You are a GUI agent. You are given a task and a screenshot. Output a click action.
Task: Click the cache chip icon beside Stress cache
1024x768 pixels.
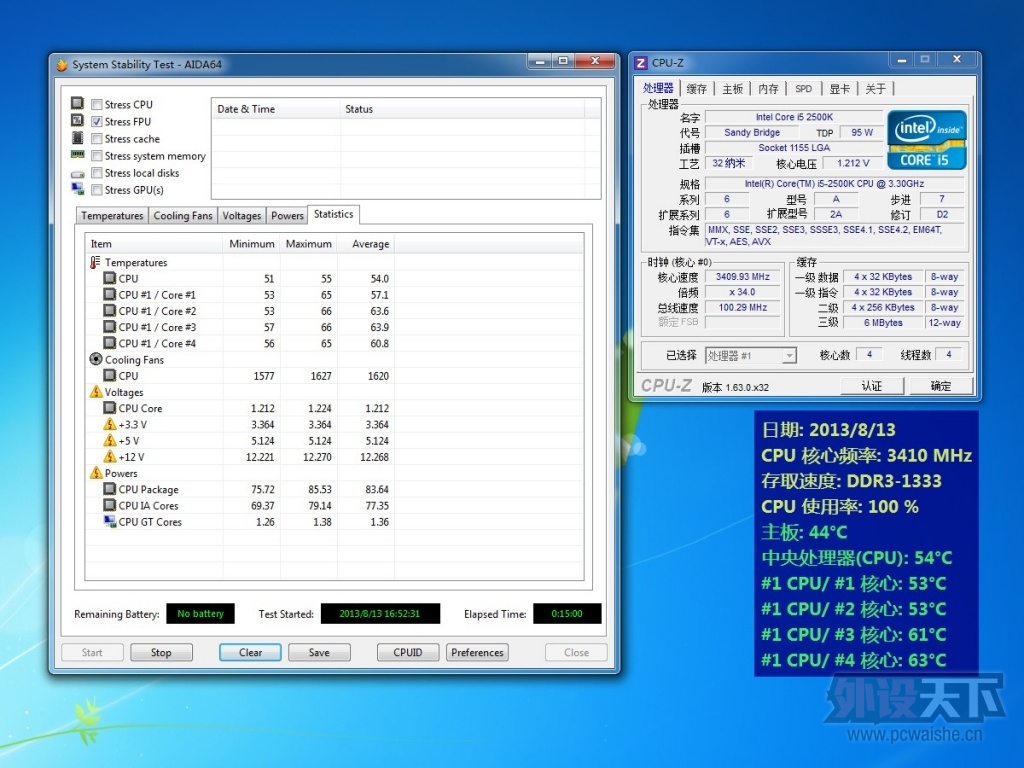coord(78,138)
